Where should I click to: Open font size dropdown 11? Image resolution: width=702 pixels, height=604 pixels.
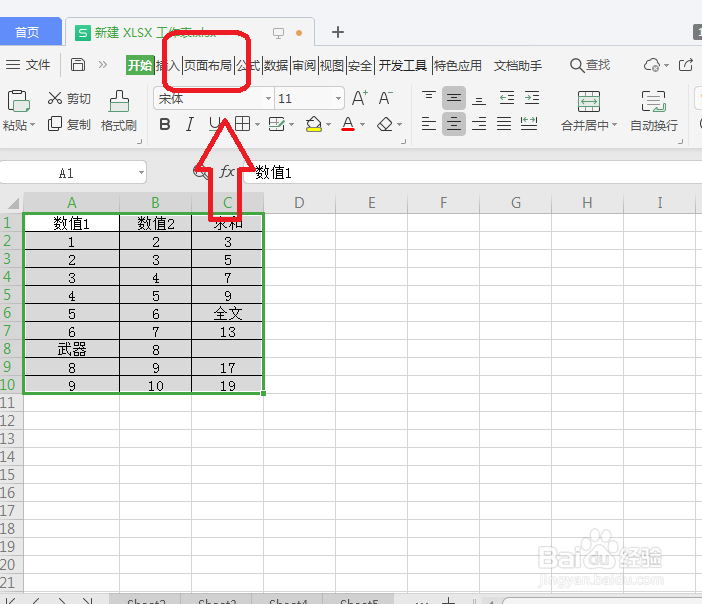(x=338, y=99)
